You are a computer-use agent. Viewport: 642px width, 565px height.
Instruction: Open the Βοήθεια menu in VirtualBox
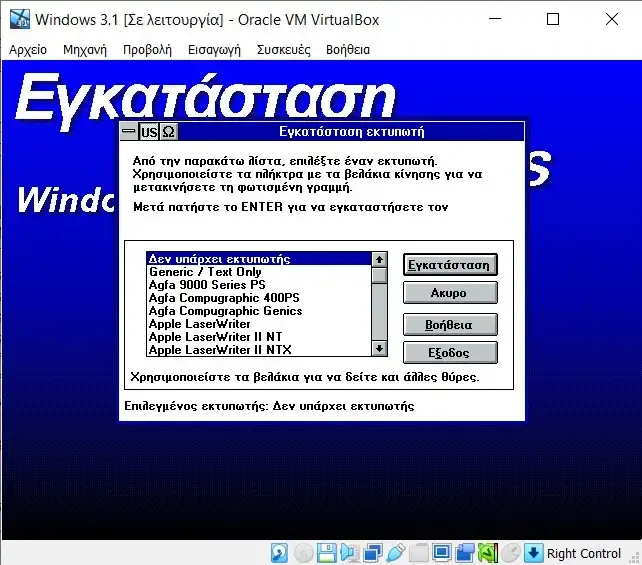click(348, 50)
